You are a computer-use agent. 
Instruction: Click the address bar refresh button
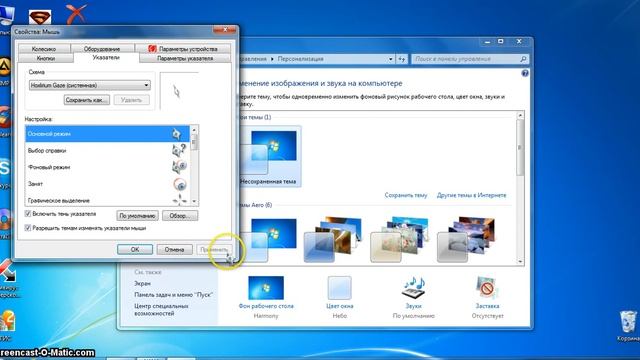click(402, 59)
